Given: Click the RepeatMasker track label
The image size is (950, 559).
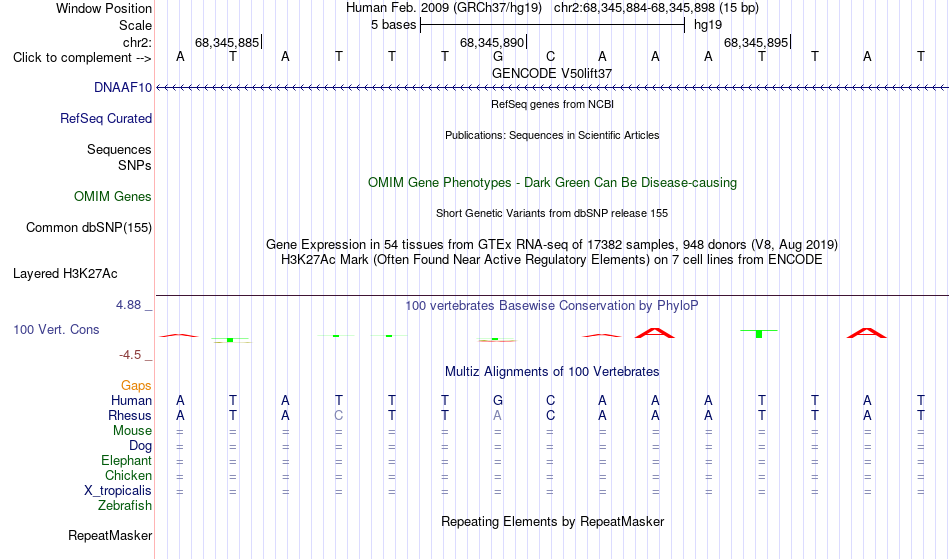Looking at the screenshot, I should pos(110,536).
